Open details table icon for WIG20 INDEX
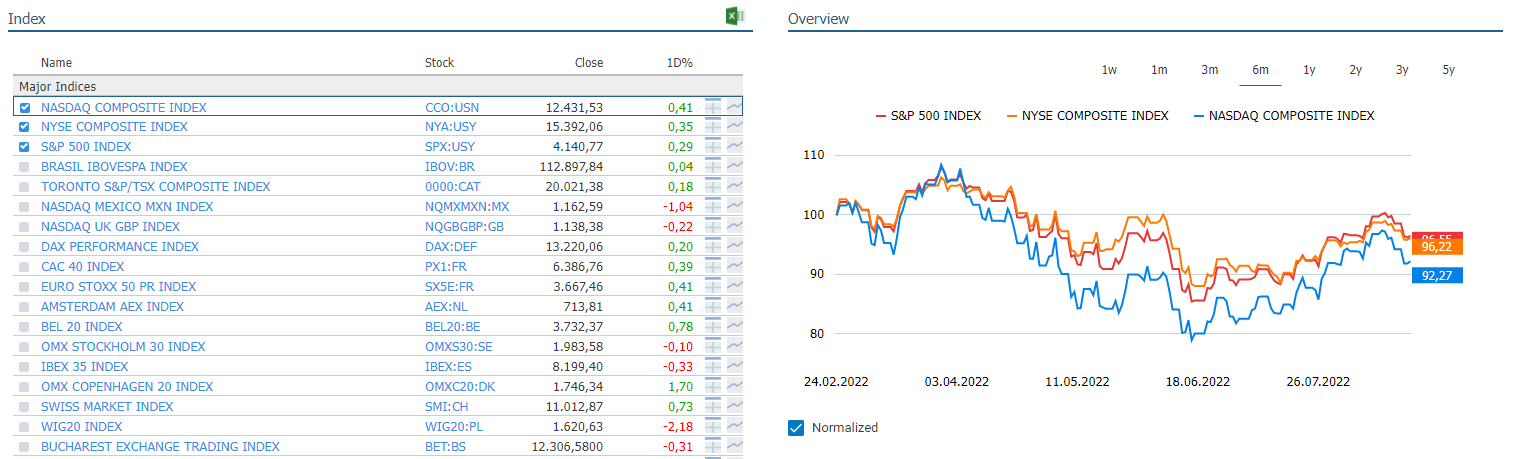The height and width of the screenshot is (459, 1513). pos(713,426)
